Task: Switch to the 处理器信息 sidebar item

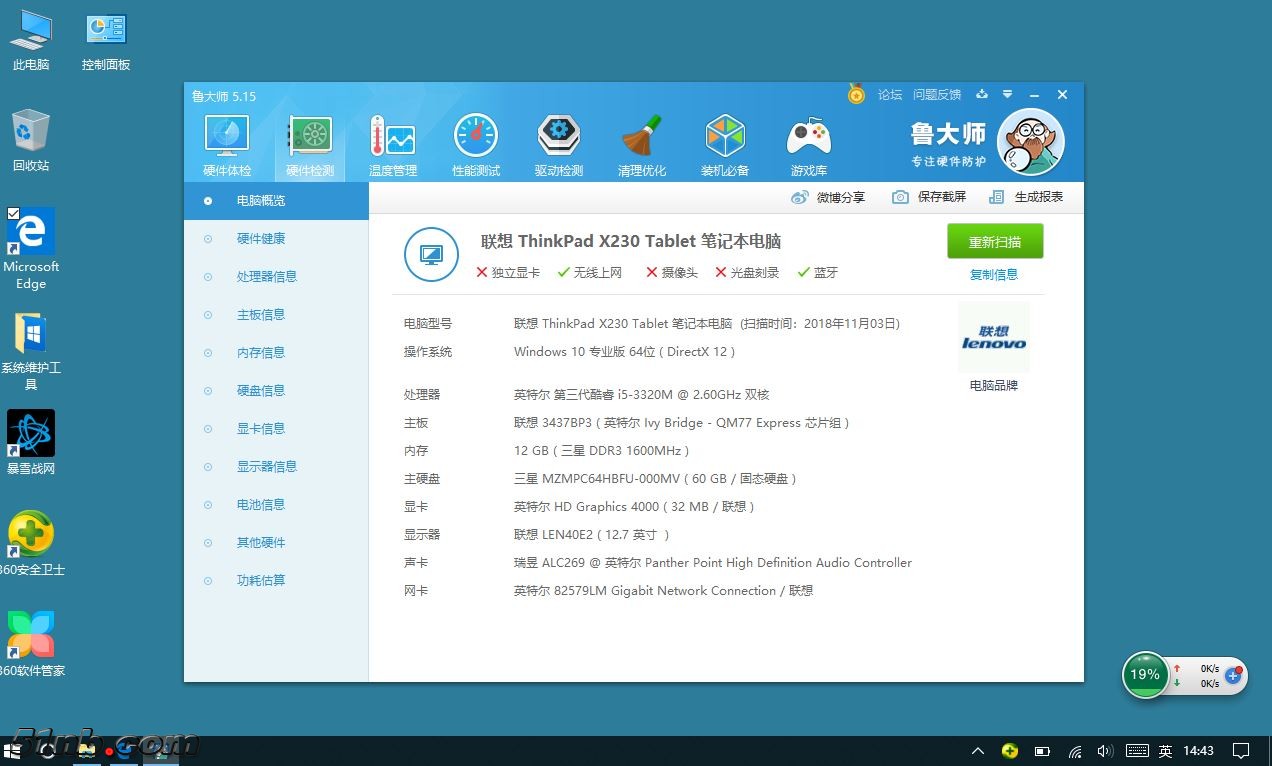Action: [266, 277]
